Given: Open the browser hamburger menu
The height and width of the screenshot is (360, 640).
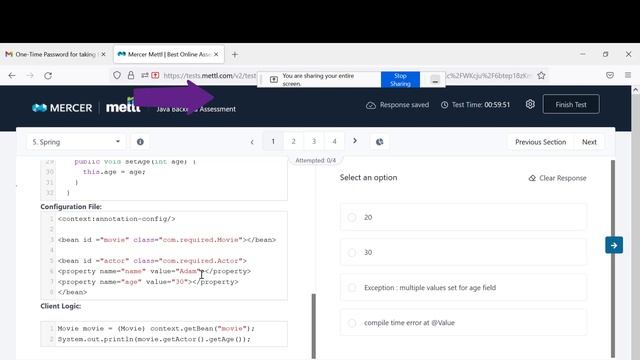Looking at the screenshot, I should tap(628, 75).
